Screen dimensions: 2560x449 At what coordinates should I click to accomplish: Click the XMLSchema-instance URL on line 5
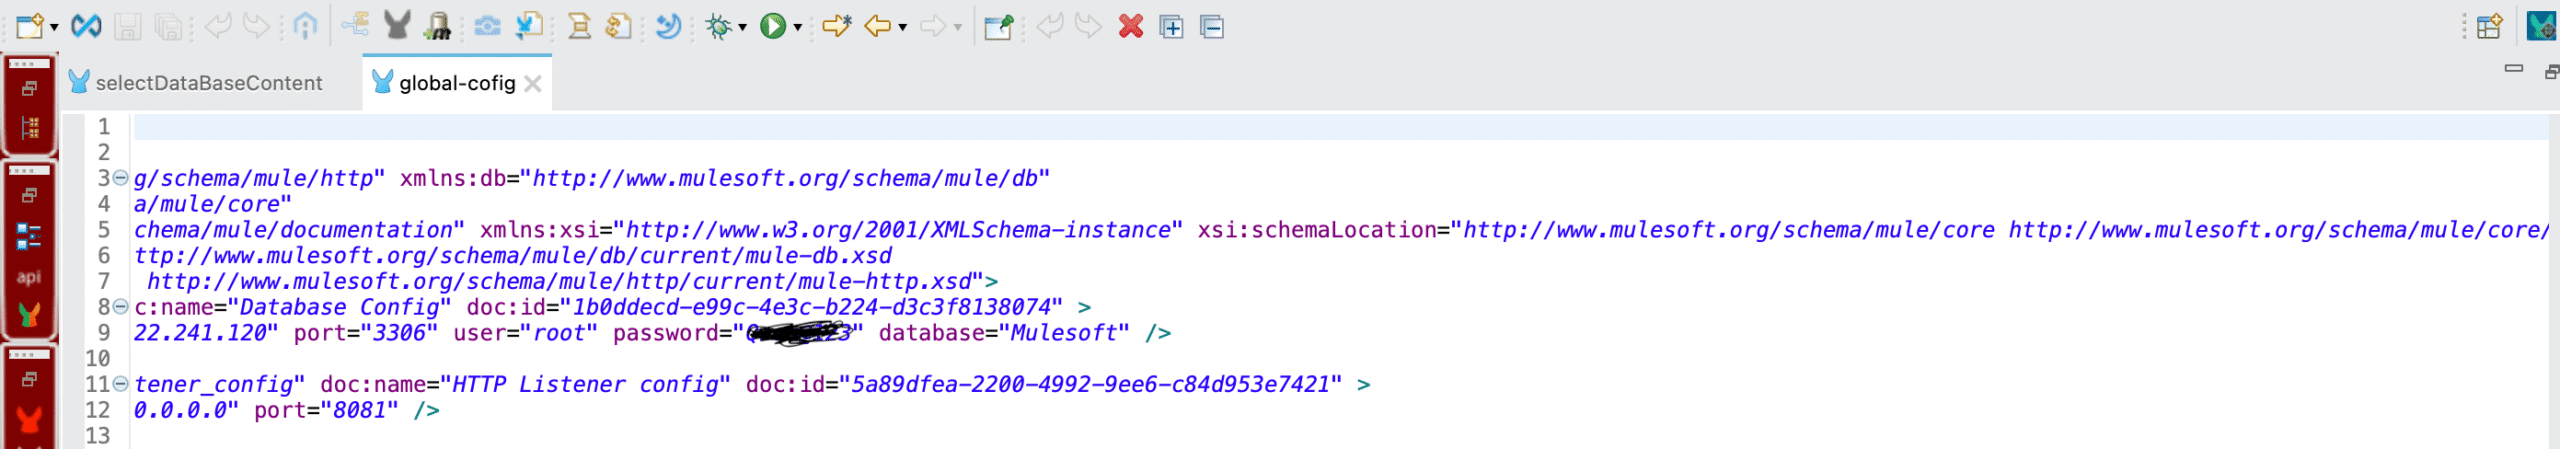tap(897, 230)
